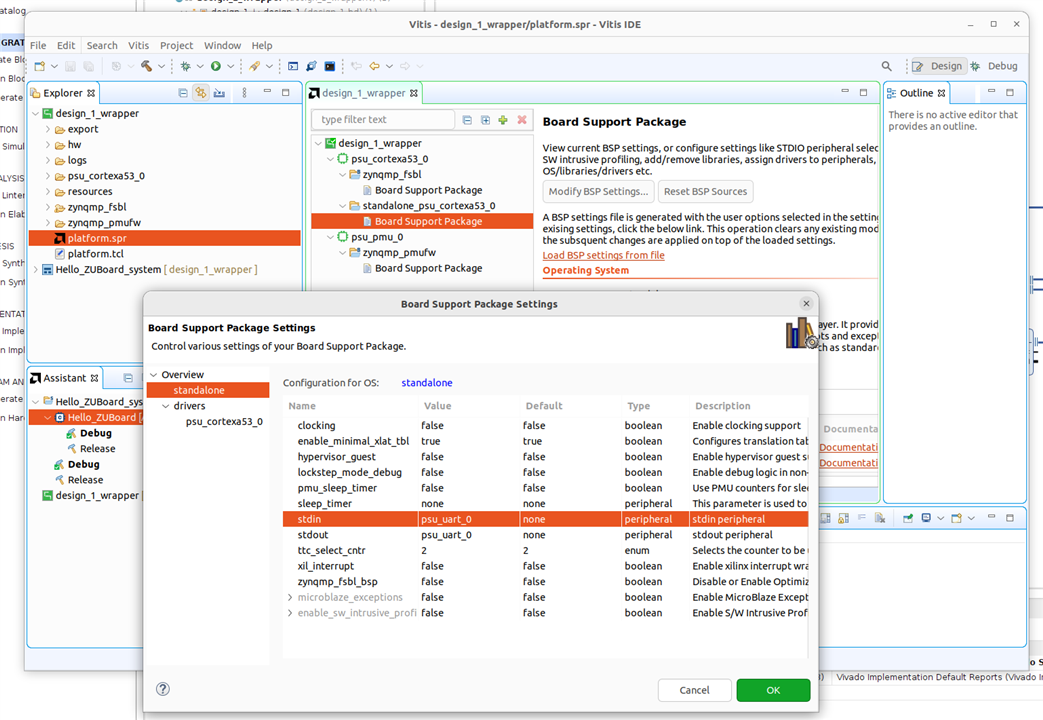Screen dimensions: 1043x720
Task: Select the Design perspective button
Action: 938,66
